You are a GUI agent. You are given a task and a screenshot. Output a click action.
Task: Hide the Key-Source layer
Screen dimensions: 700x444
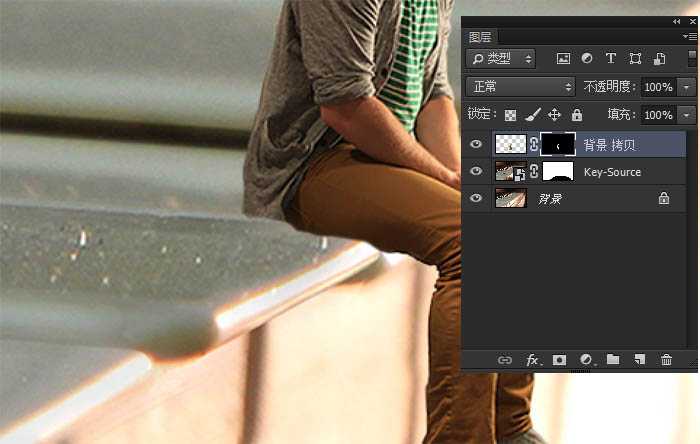(x=476, y=171)
